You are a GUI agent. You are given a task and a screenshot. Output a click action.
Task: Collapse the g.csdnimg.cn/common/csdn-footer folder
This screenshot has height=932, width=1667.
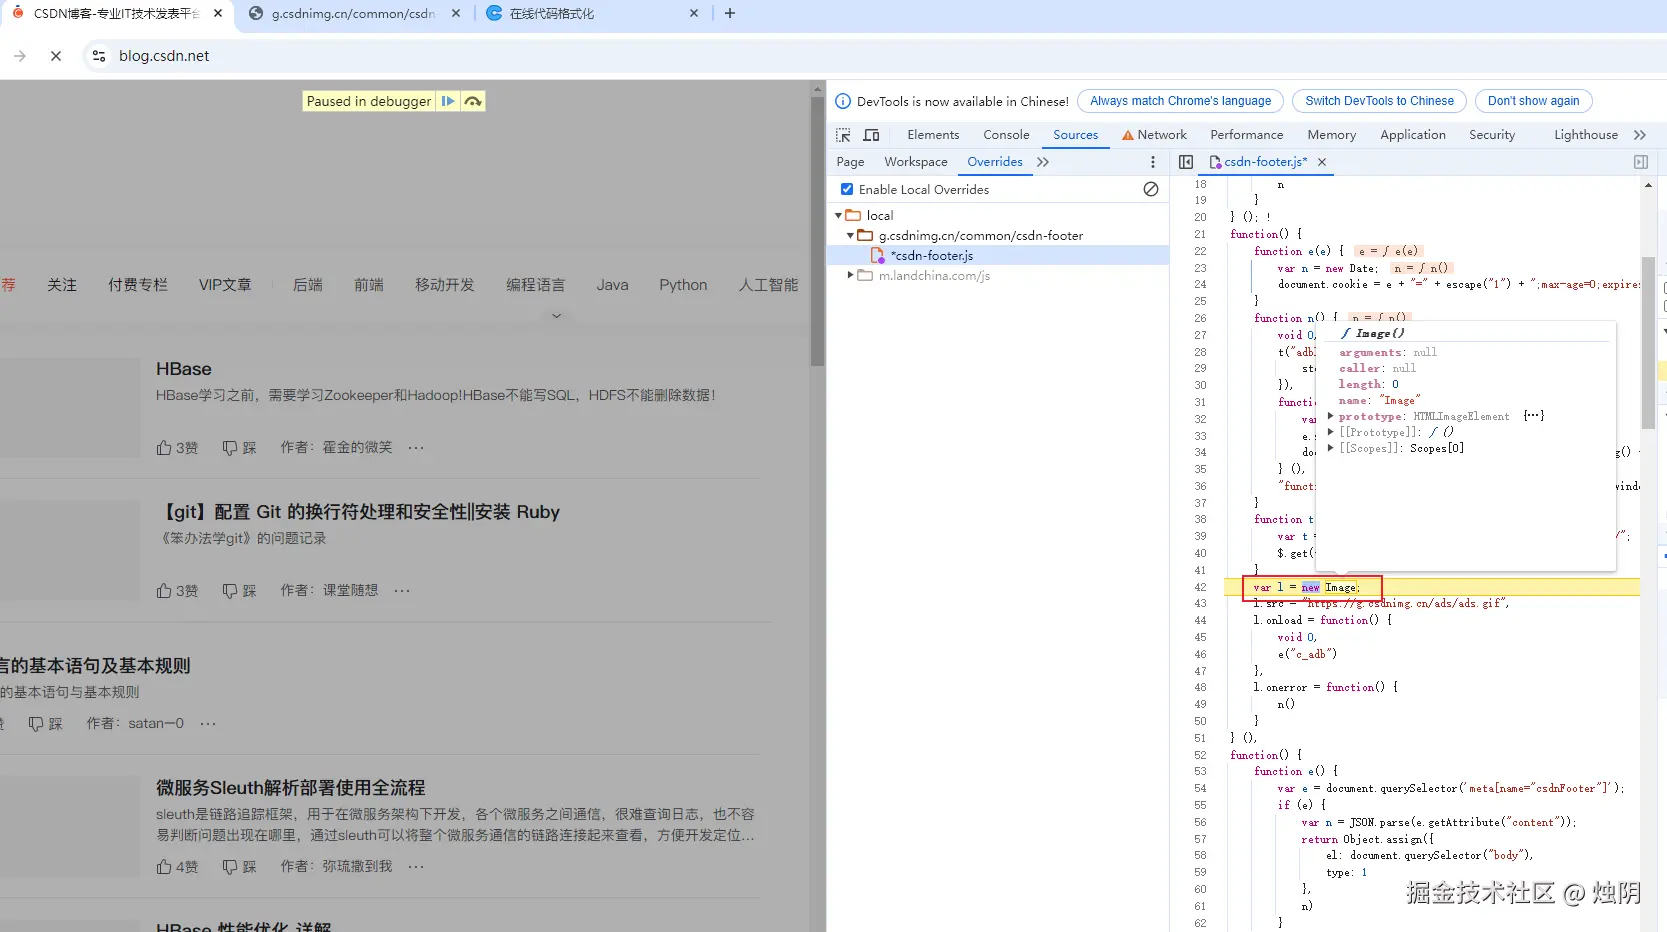851,236
